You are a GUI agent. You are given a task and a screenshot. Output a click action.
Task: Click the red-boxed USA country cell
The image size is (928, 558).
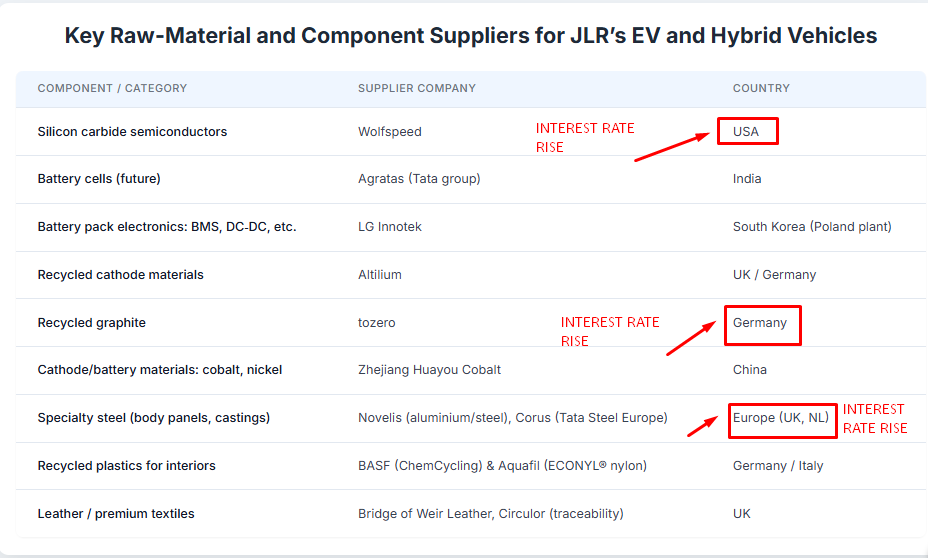click(747, 131)
